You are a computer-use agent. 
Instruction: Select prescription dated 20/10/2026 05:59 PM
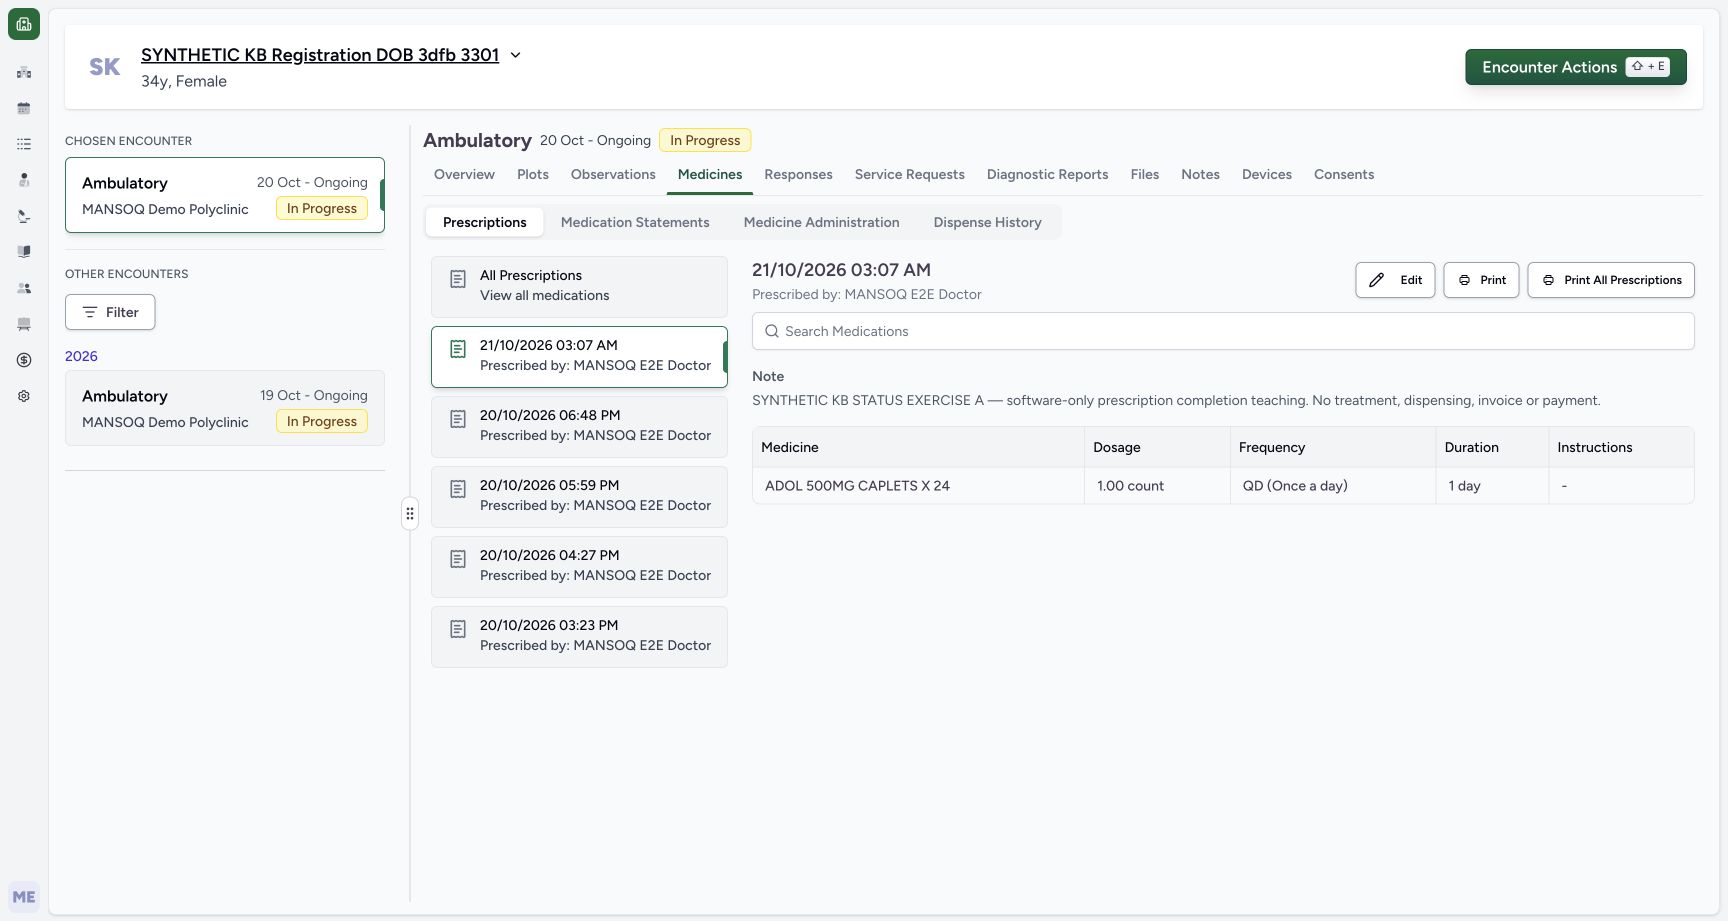pyautogui.click(x=579, y=497)
